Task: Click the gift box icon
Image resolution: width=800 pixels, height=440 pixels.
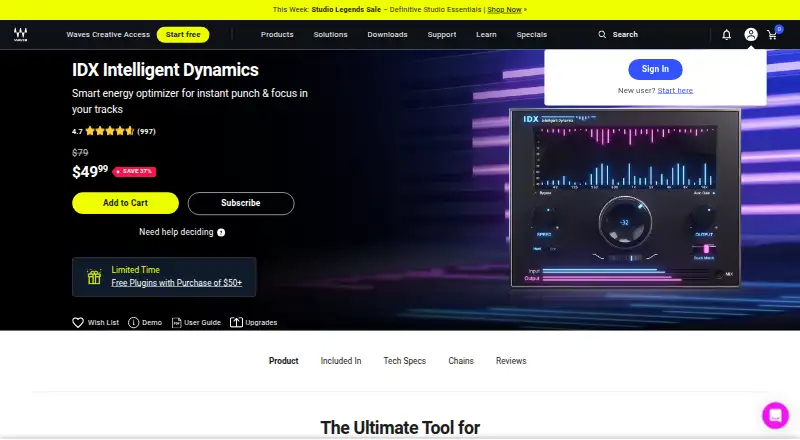Action: 94,277
